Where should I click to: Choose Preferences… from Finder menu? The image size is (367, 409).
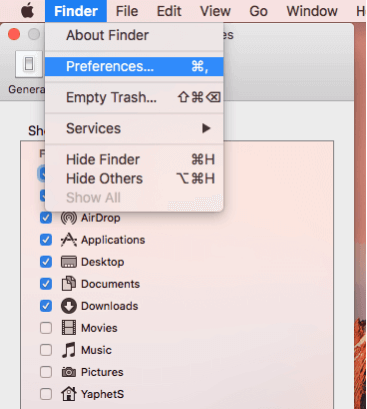coord(134,66)
